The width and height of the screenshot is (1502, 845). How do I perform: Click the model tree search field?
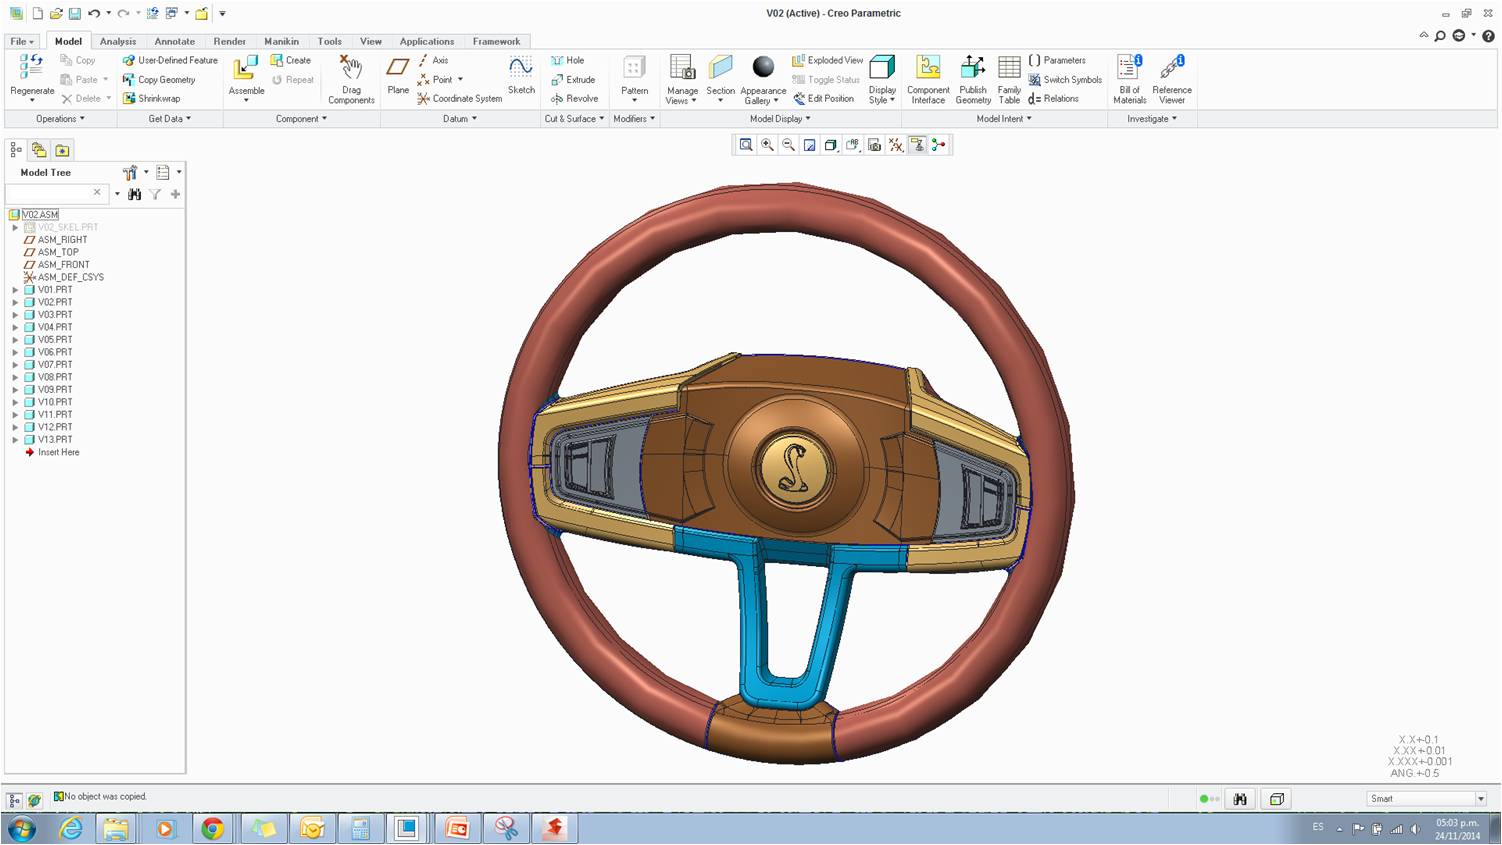[x=56, y=194]
